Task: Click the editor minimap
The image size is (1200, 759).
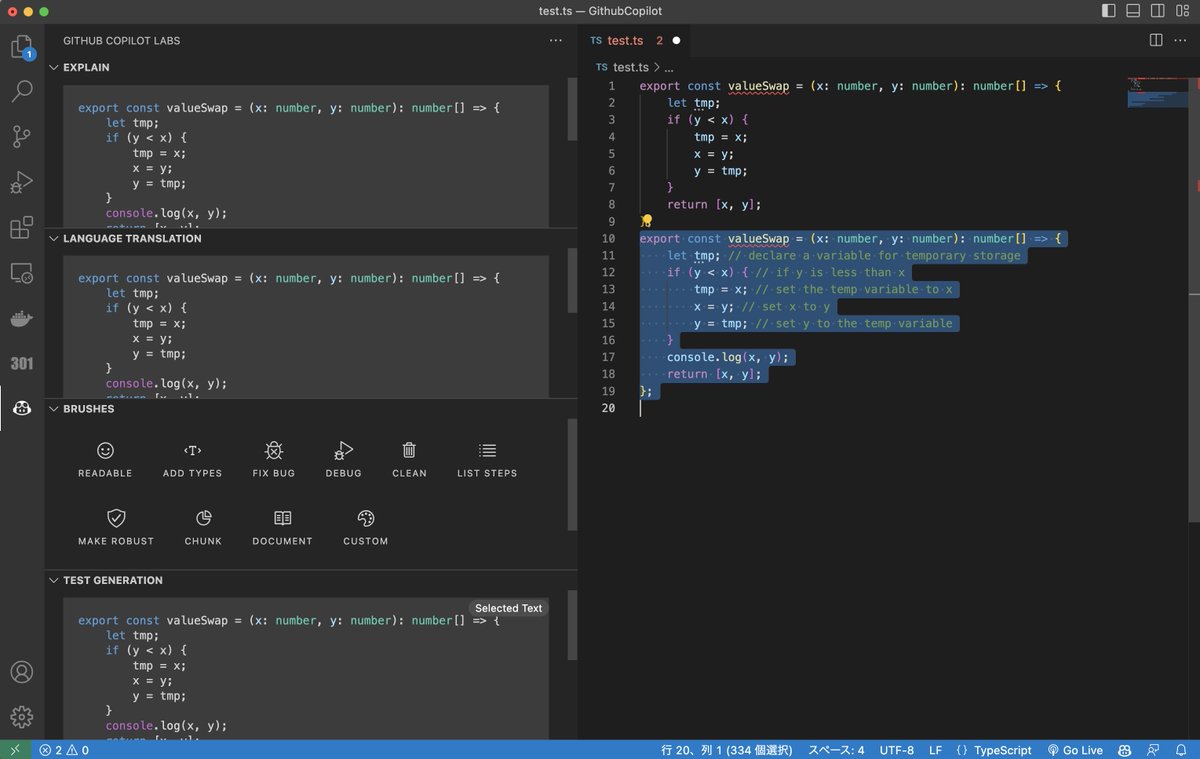Action: 1159,92
